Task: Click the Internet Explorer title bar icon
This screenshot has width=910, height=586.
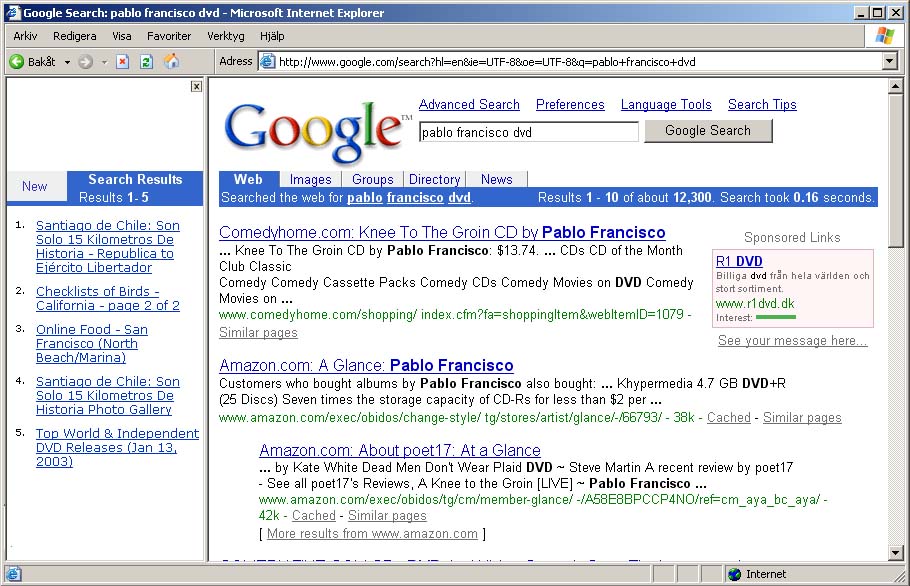Action: pyautogui.click(x=13, y=12)
